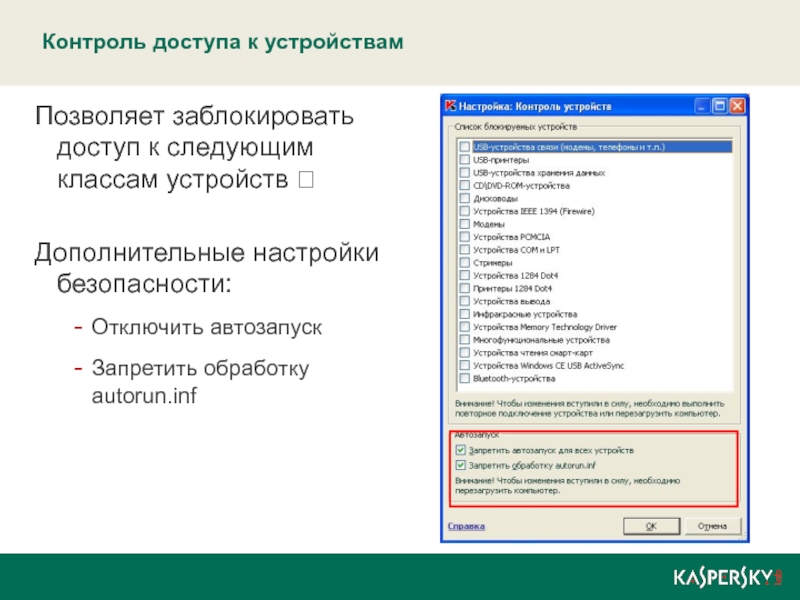The height and width of the screenshot is (600, 800).
Task: Close the Настройка: Контроль устройств dialog
Action: point(737,106)
